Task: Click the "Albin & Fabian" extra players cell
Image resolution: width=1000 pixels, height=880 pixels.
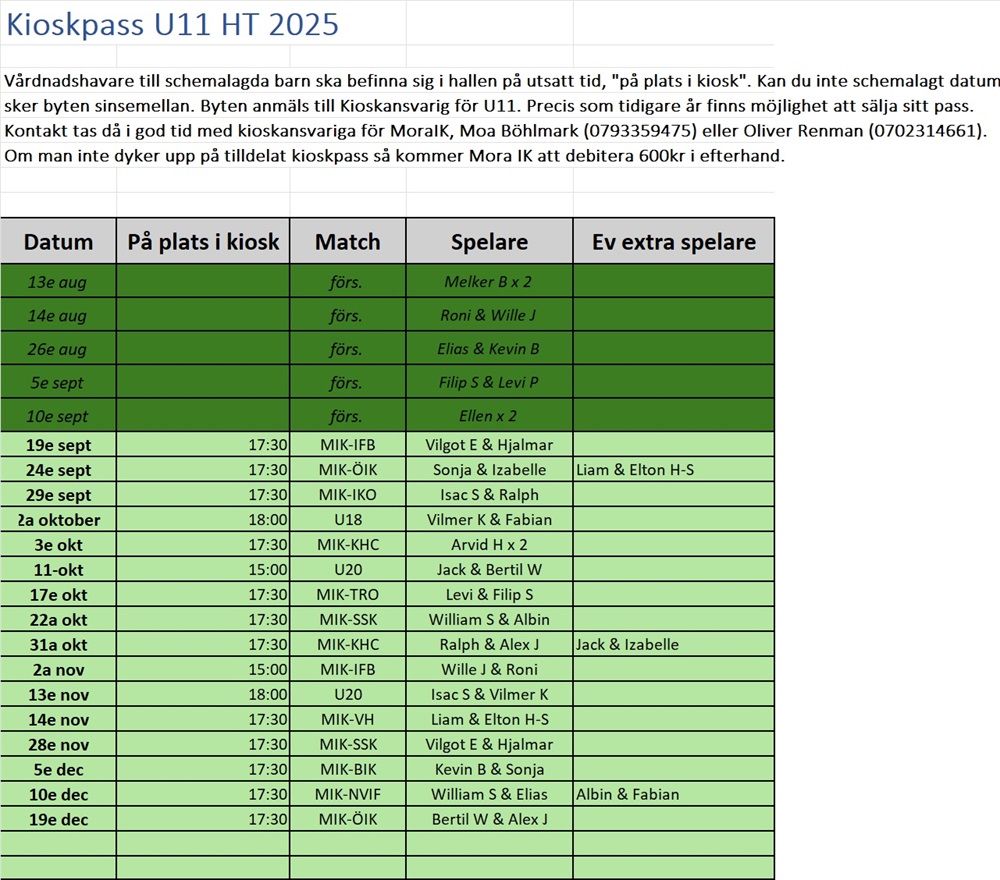Action: [x=673, y=795]
